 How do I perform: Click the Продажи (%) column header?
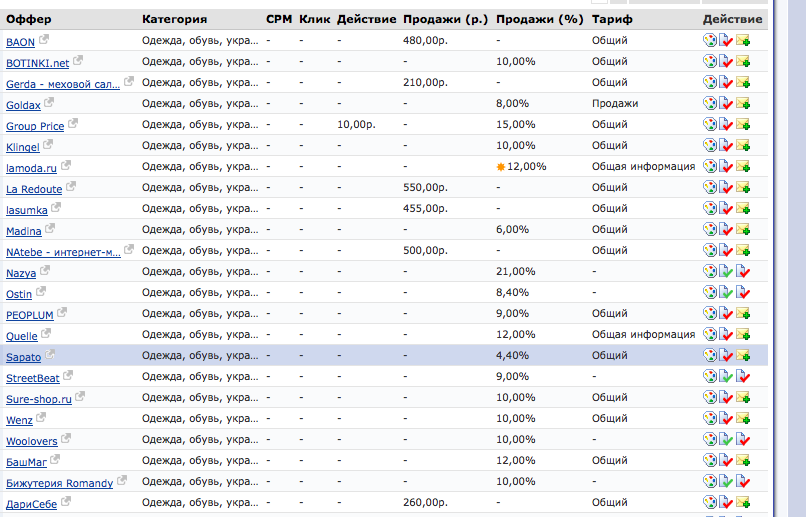tap(540, 19)
